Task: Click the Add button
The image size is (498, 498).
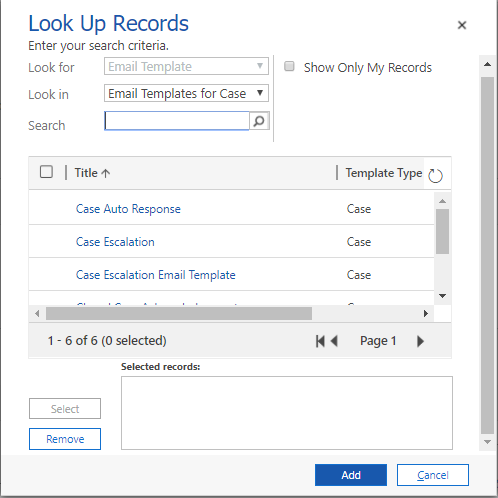Action: click(351, 475)
